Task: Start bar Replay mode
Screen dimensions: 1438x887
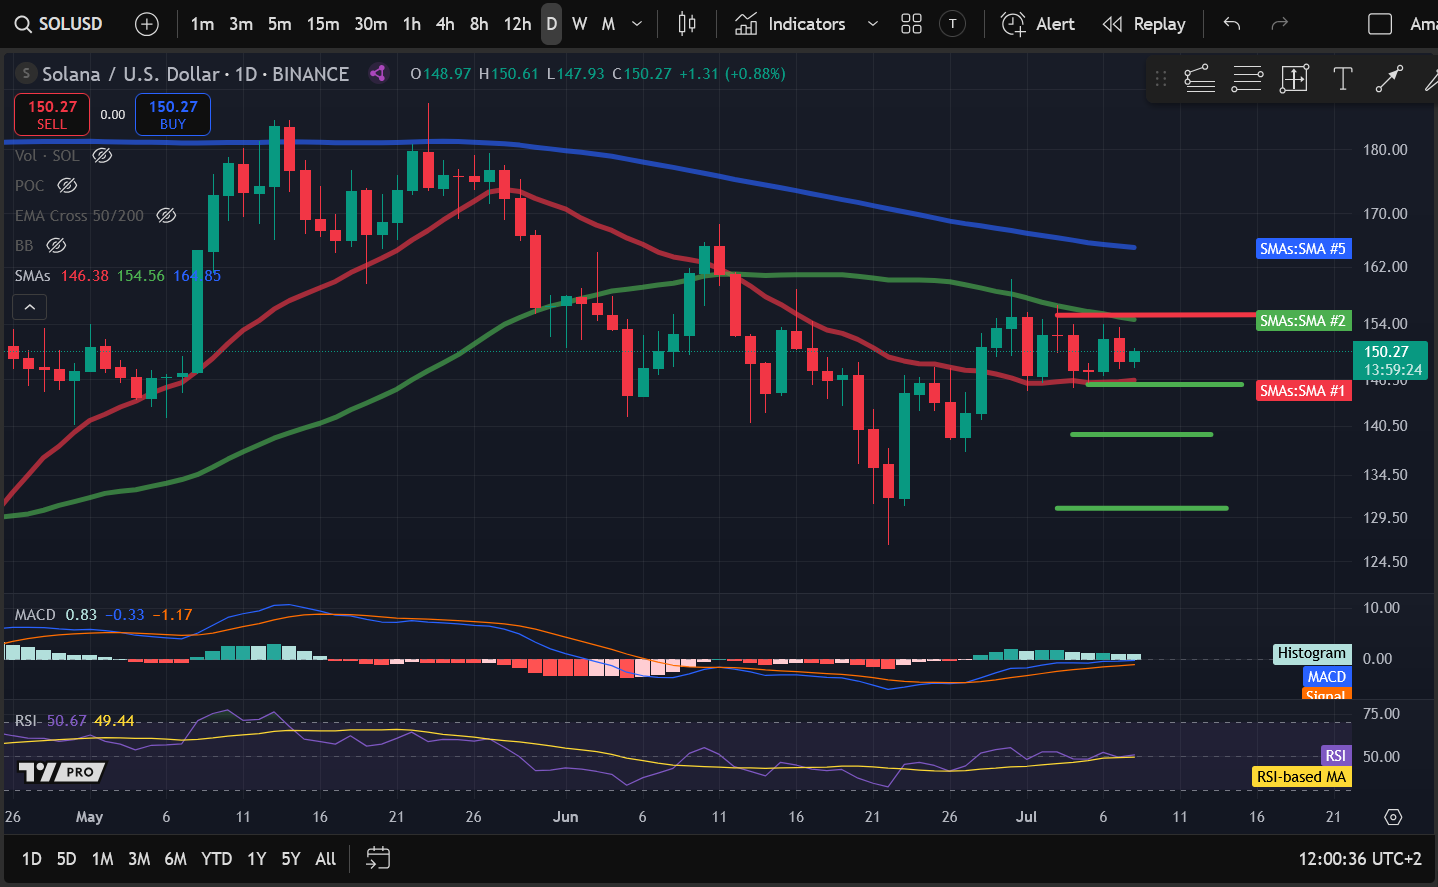Action: pyautogui.click(x=1143, y=24)
